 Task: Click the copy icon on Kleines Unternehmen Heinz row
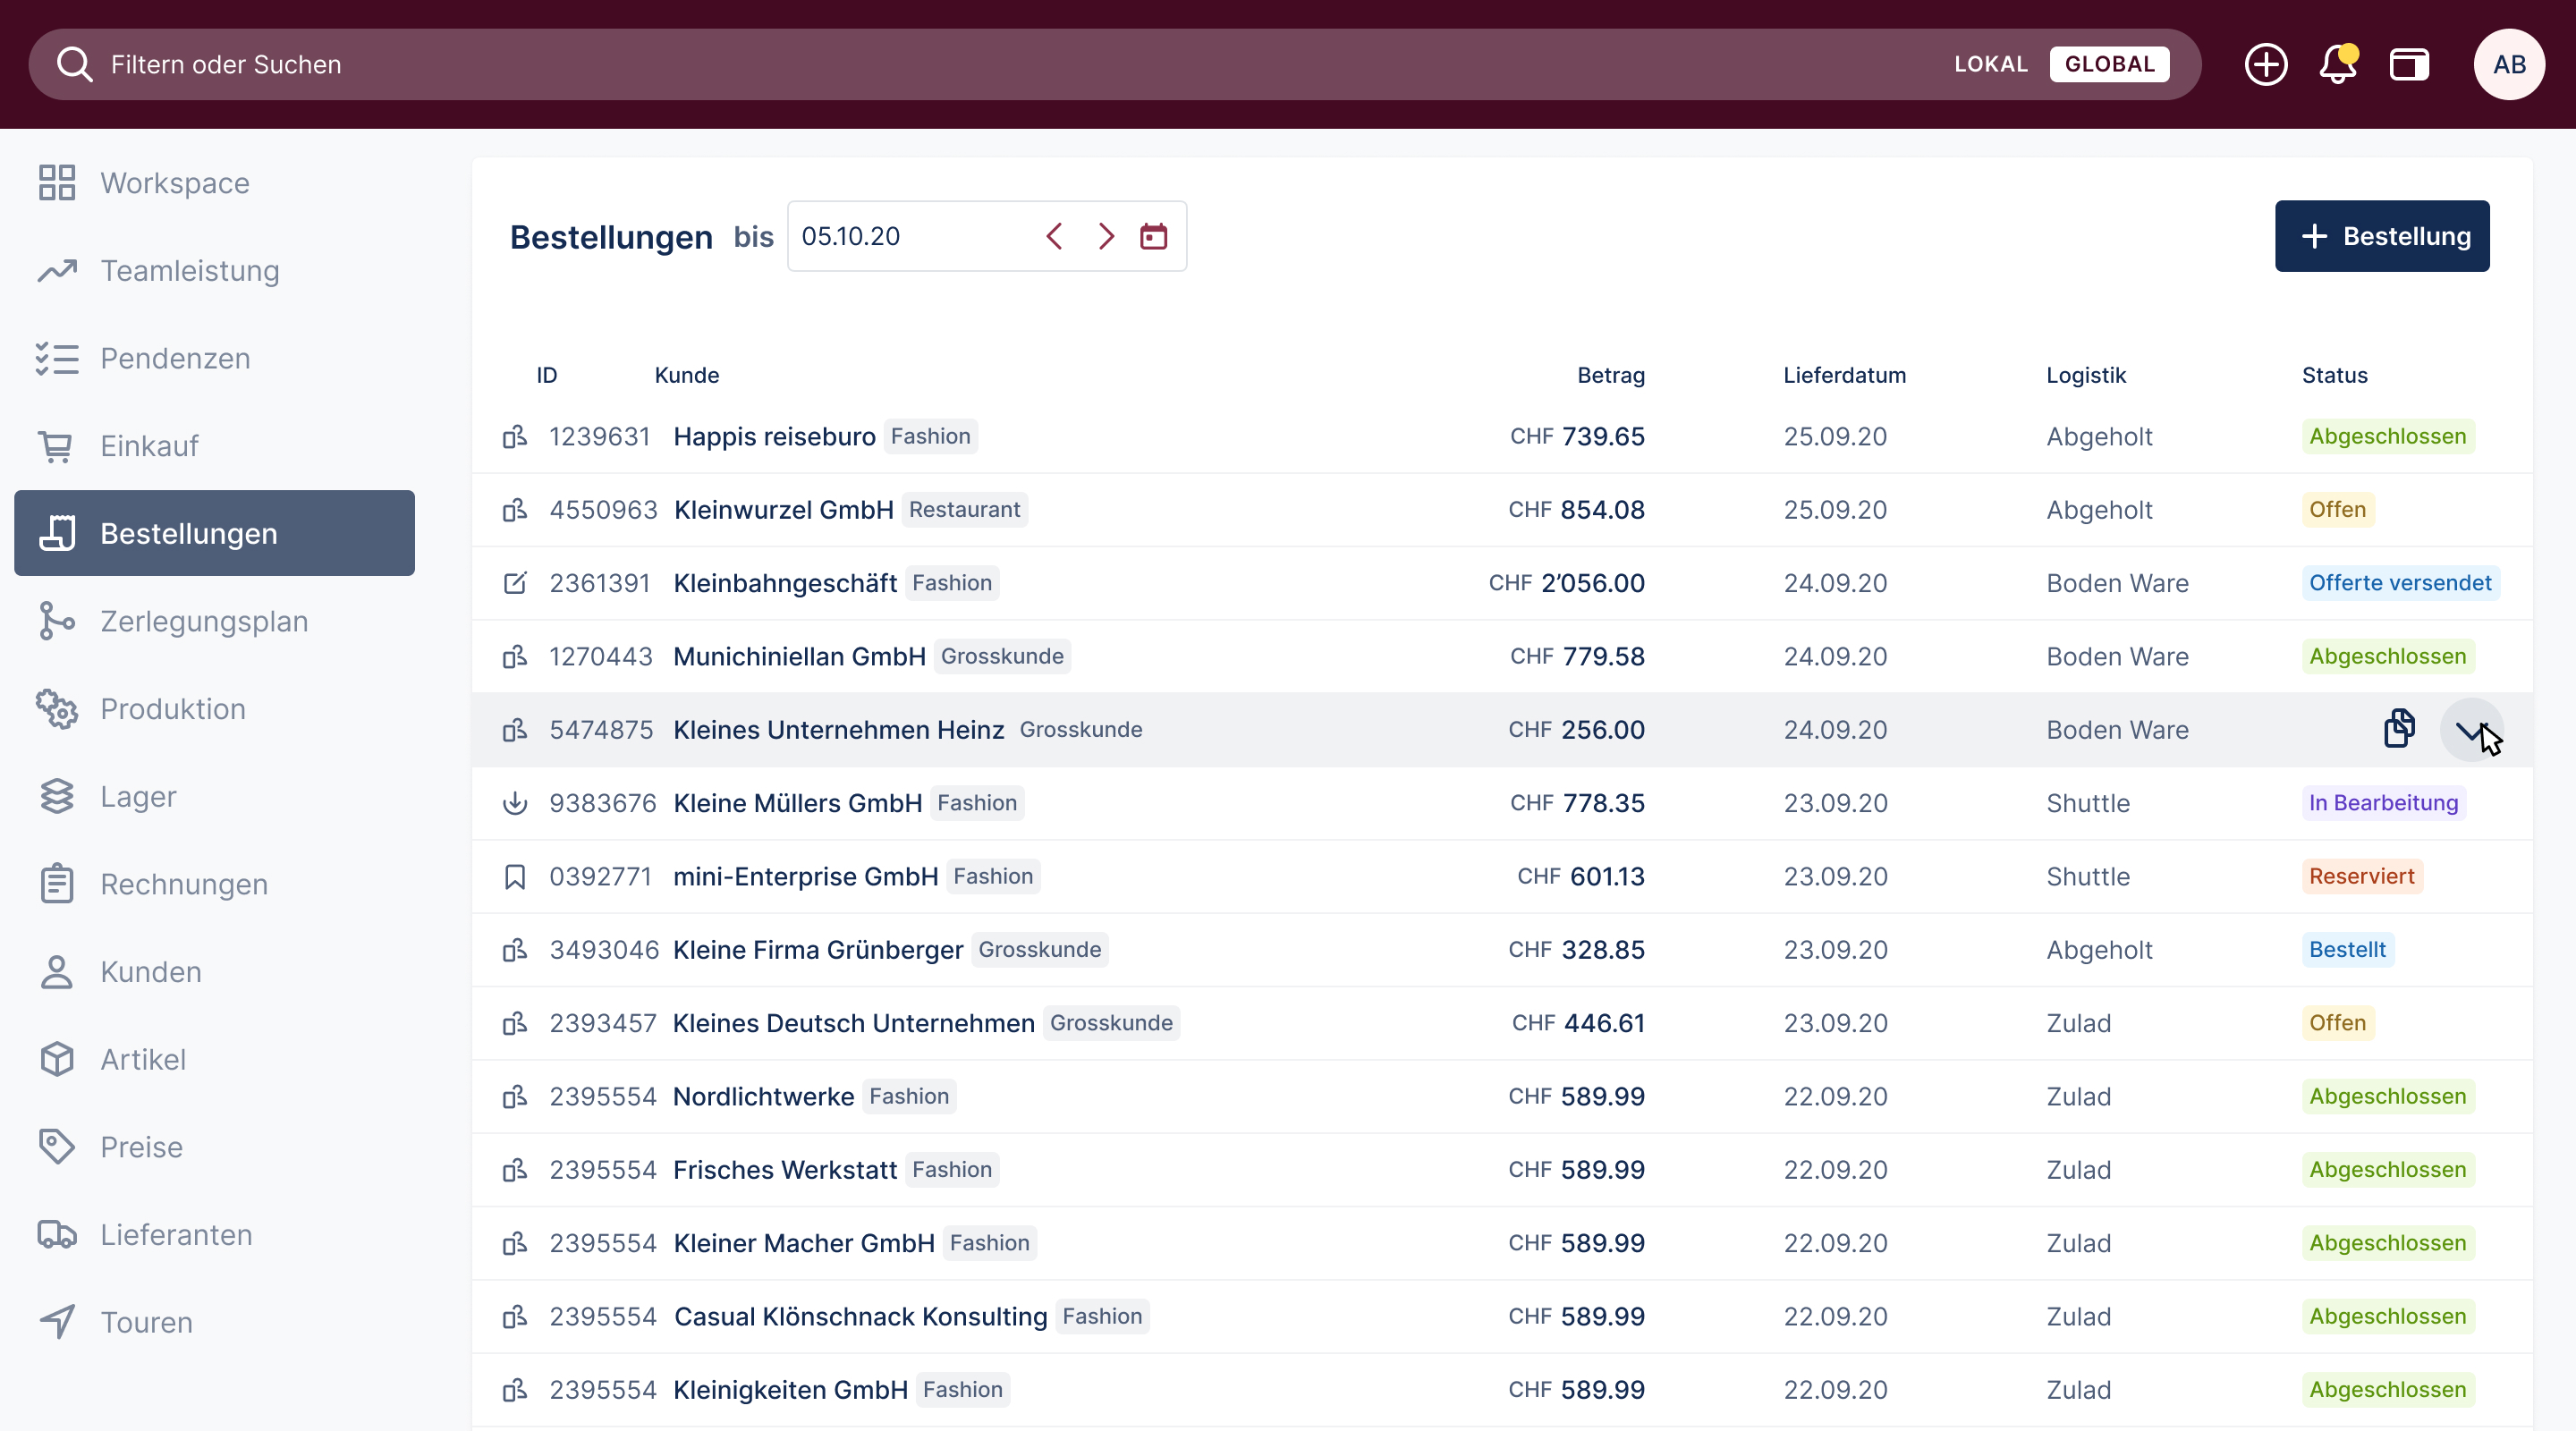click(2399, 729)
